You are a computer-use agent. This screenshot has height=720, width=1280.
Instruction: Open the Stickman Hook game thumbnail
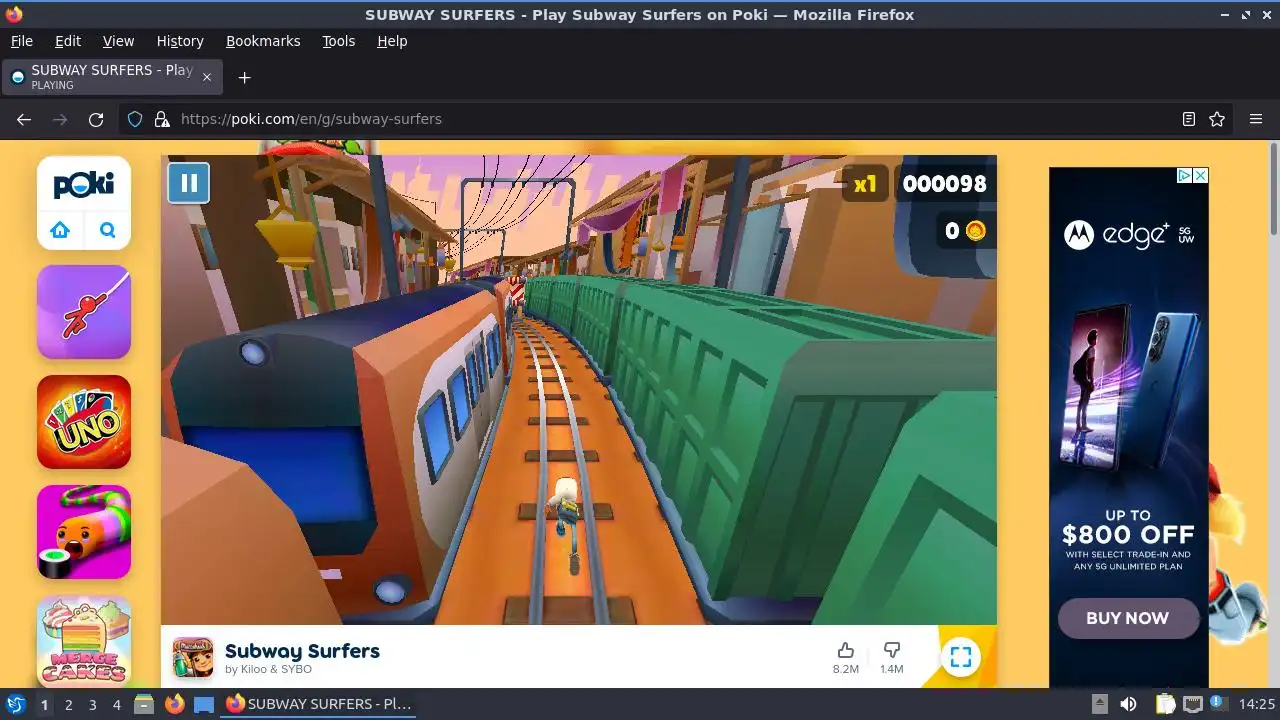[84, 312]
